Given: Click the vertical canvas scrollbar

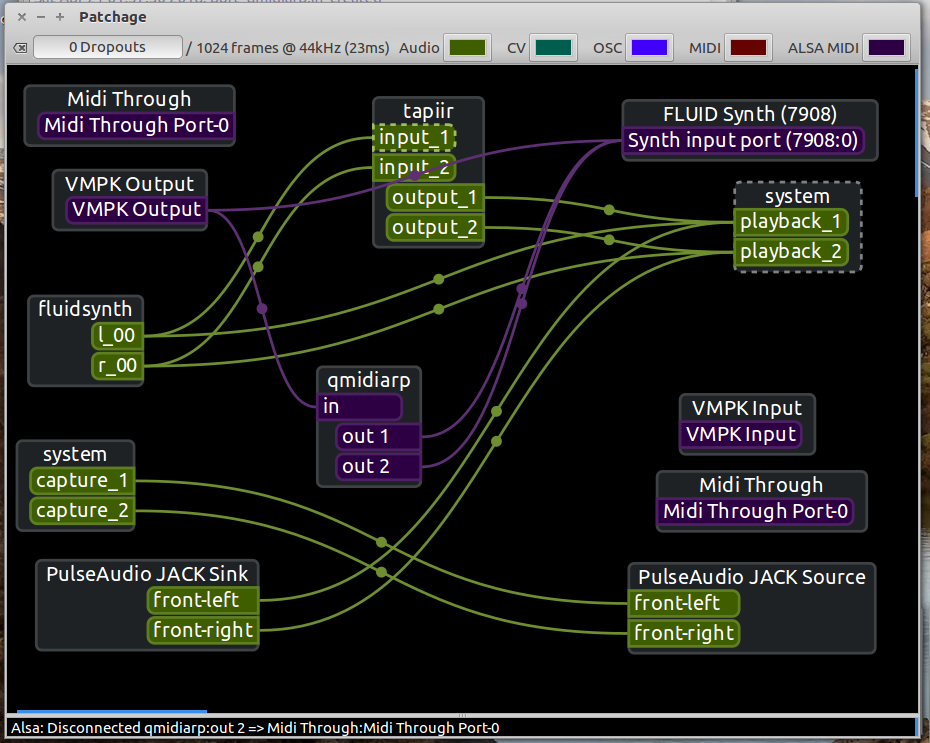Looking at the screenshot, I should pyautogui.click(x=917, y=133).
